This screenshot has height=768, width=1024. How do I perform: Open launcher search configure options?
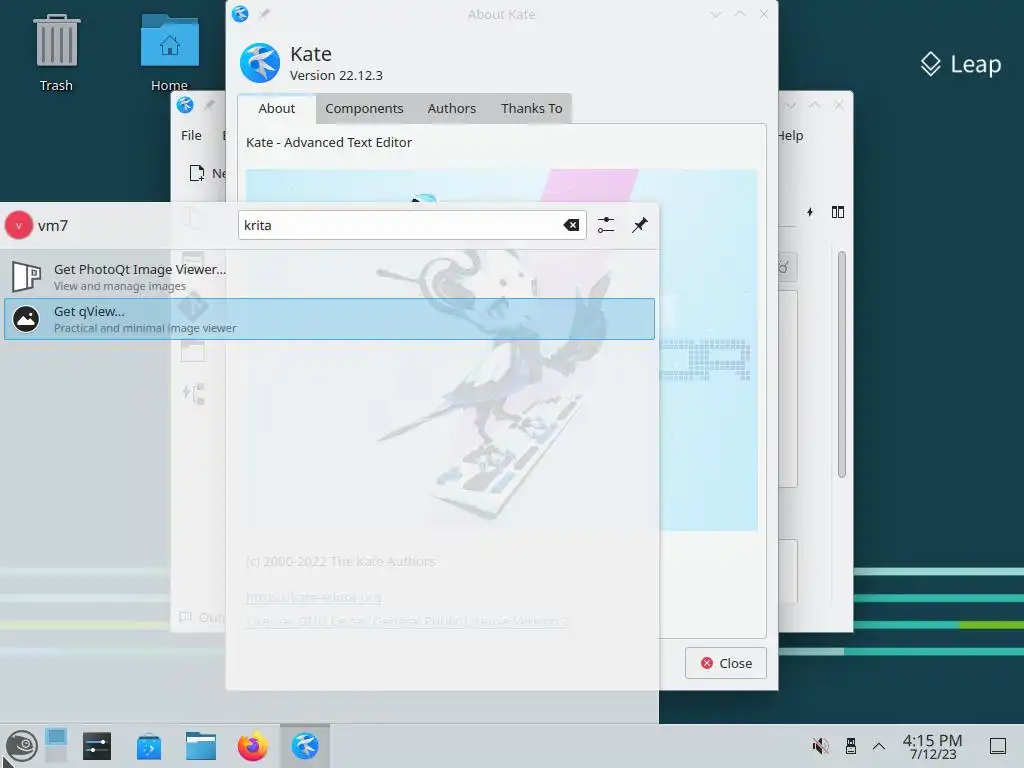pos(606,225)
